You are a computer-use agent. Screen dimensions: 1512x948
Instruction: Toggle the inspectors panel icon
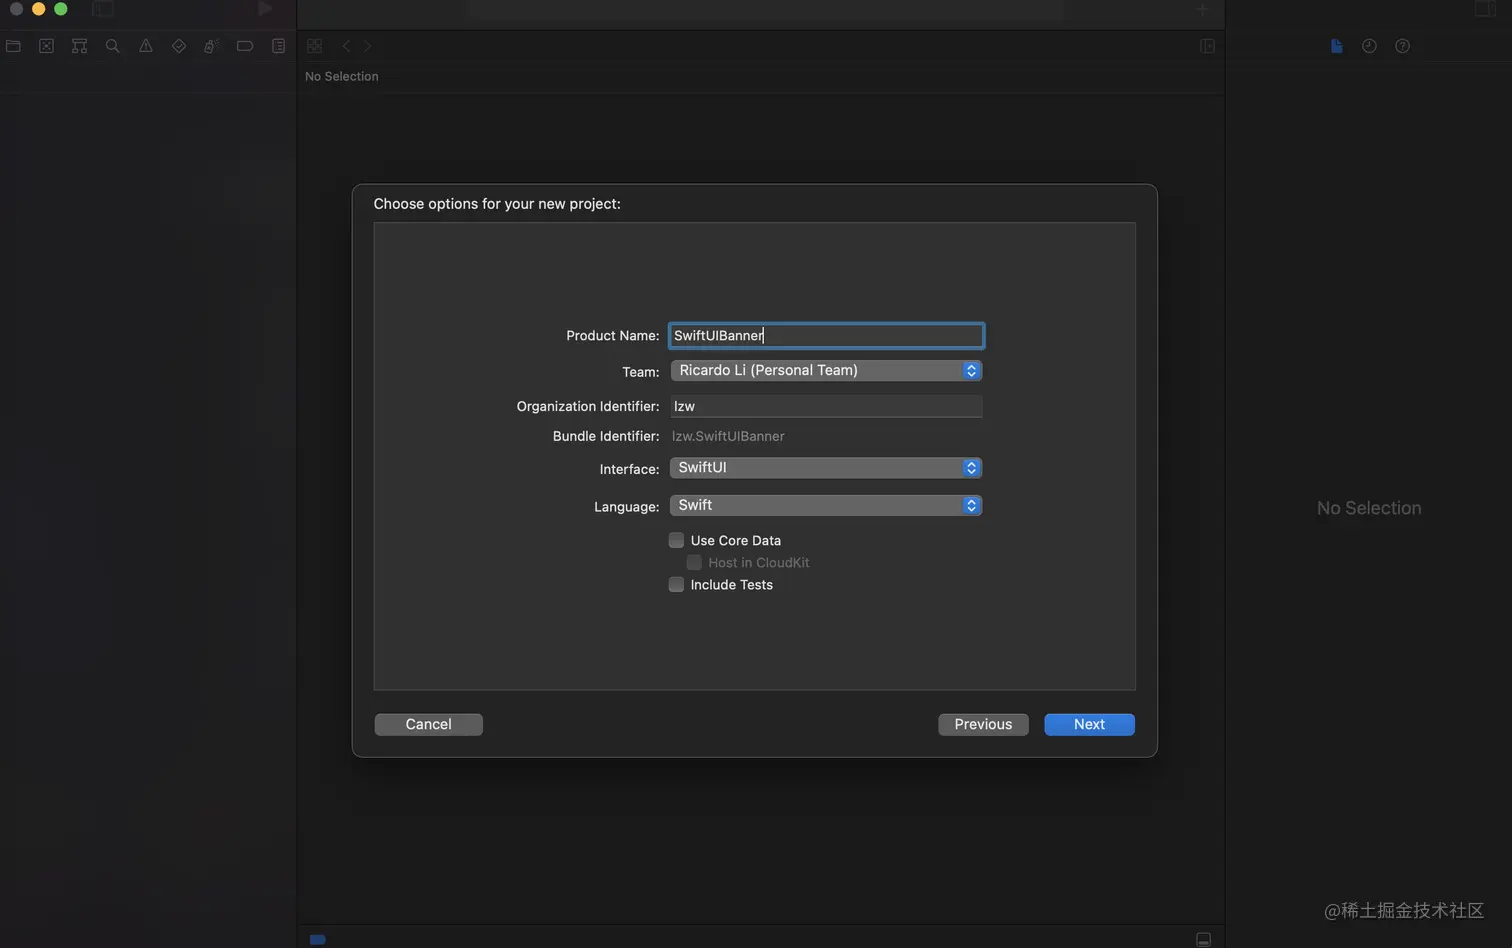click(1485, 9)
